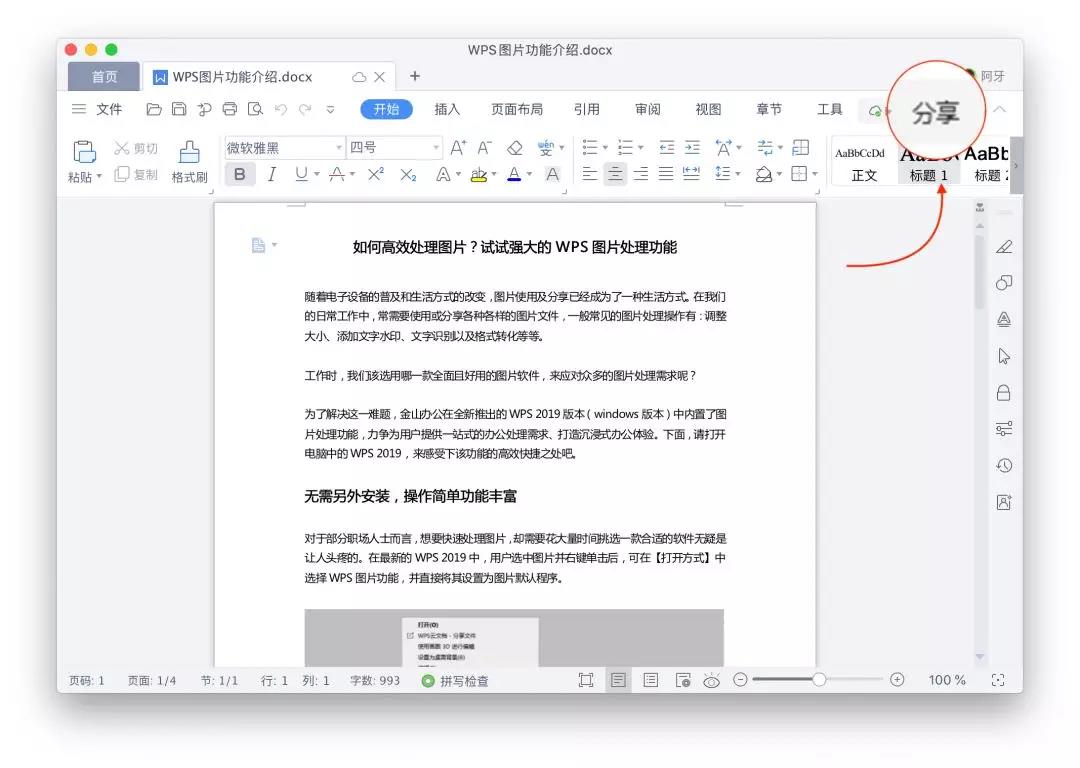Switch to the 插入 ribbon tab
1080x768 pixels.
(x=446, y=109)
